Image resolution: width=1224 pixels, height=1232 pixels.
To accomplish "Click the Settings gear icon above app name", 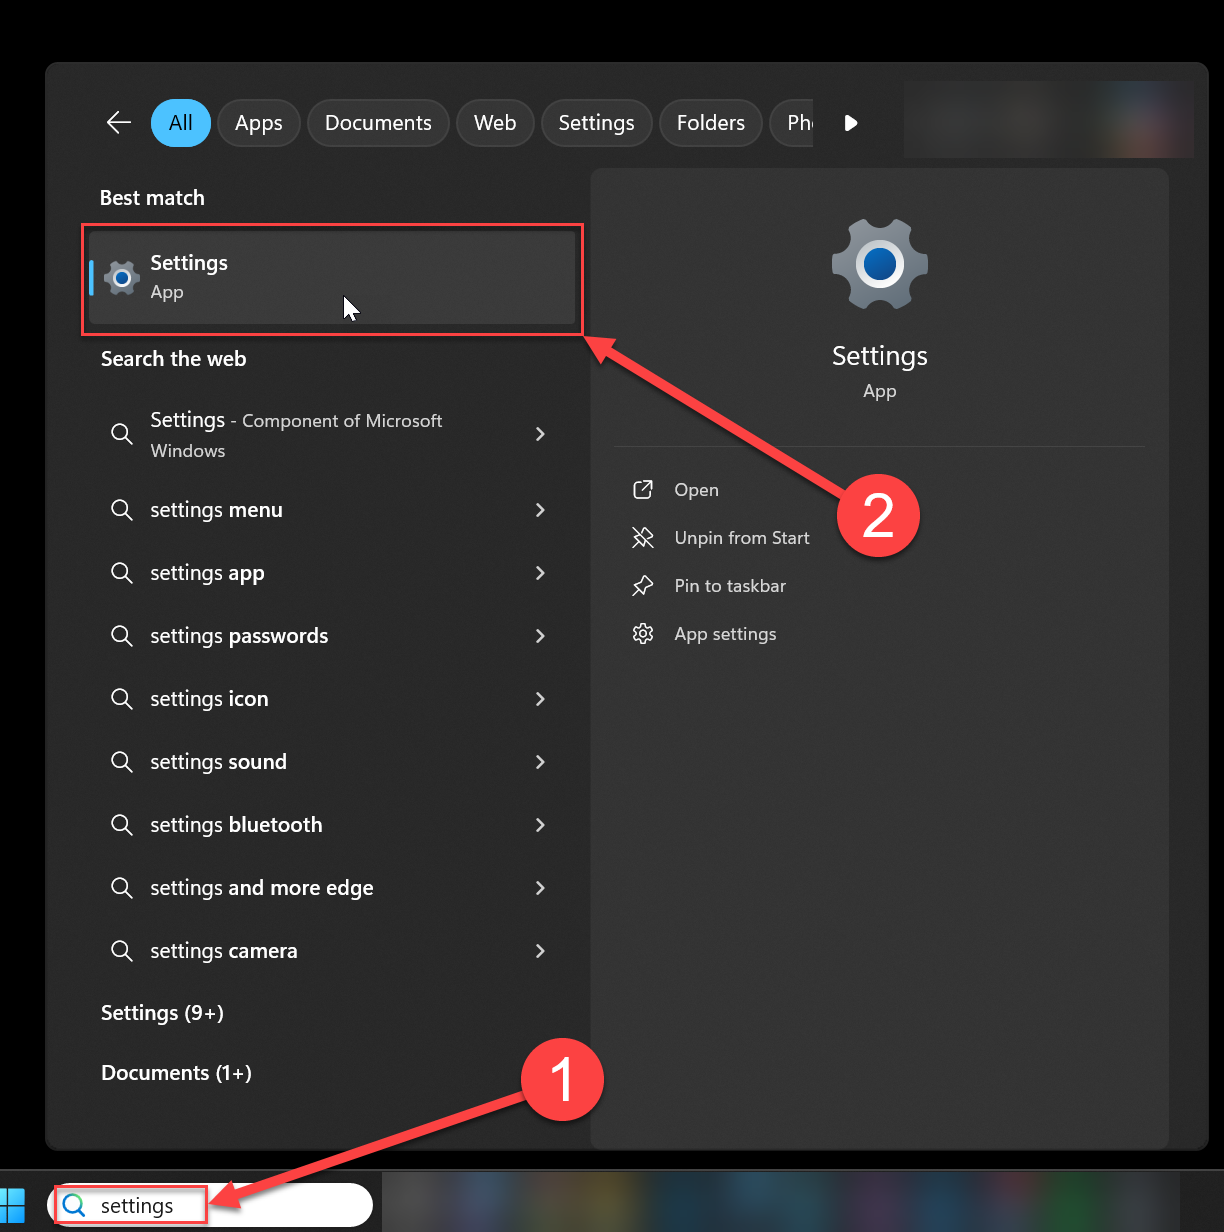I will [879, 263].
